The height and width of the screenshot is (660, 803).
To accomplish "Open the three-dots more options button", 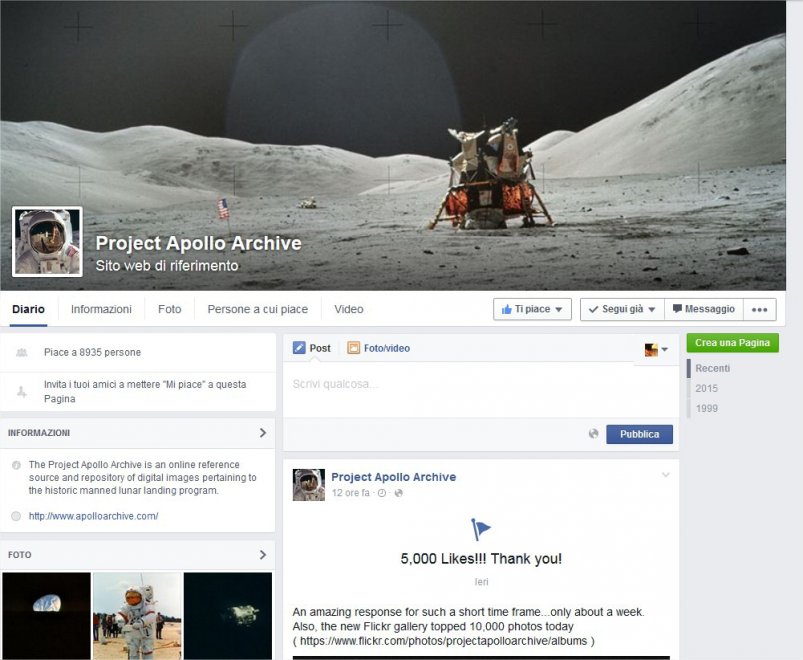I will 759,309.
